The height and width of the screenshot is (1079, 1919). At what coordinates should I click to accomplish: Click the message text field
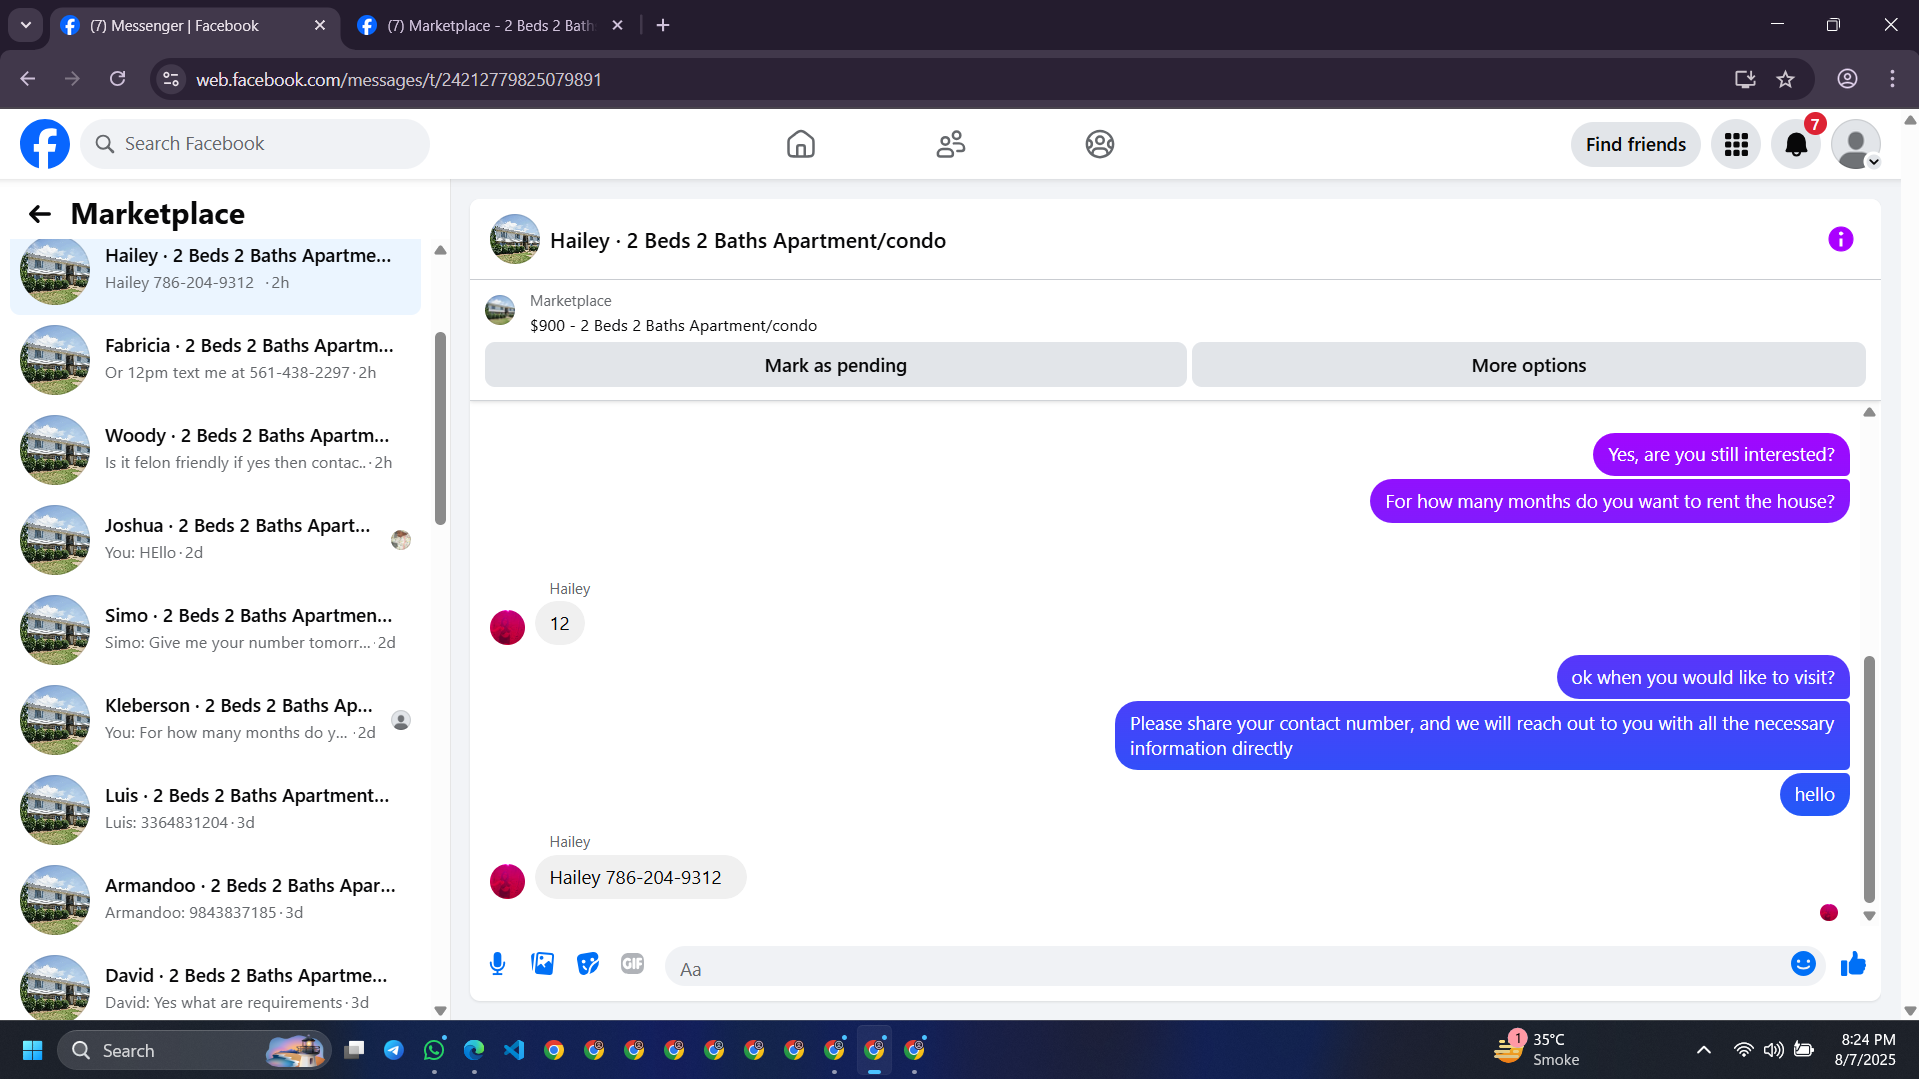point(1230,968)
